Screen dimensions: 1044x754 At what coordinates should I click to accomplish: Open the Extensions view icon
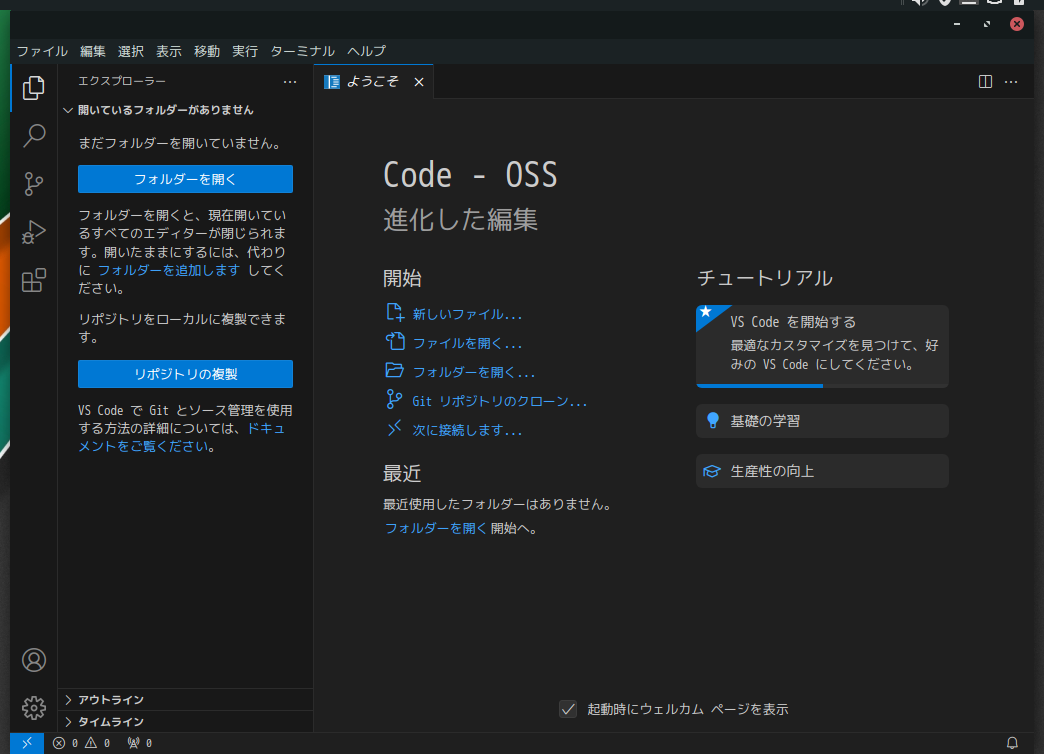33,280
